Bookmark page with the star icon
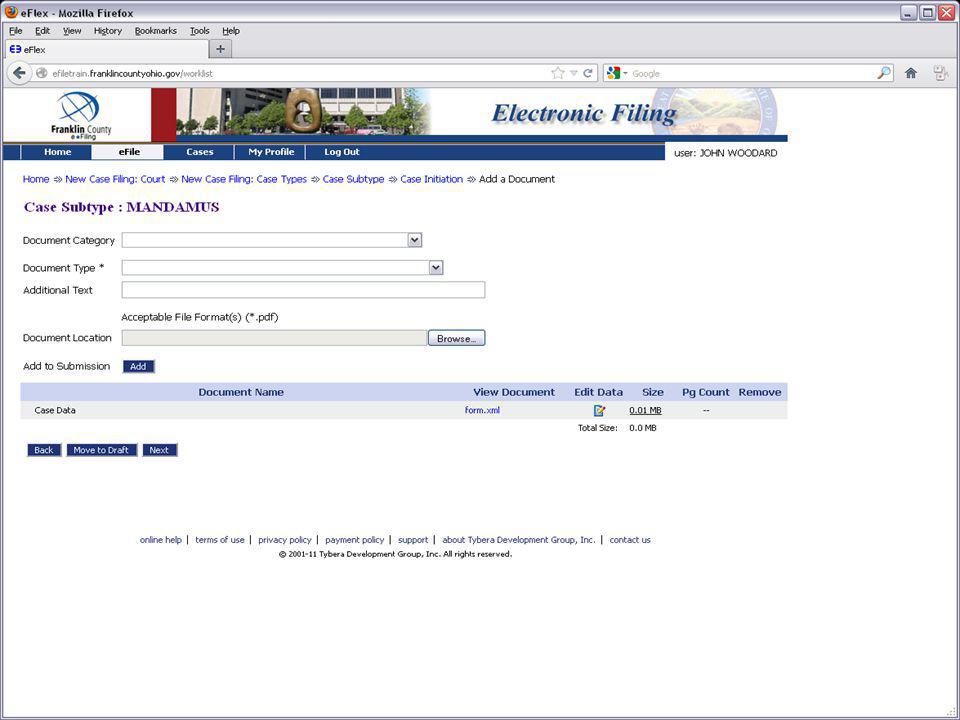 pyautogui.click(x=558, y=73)
